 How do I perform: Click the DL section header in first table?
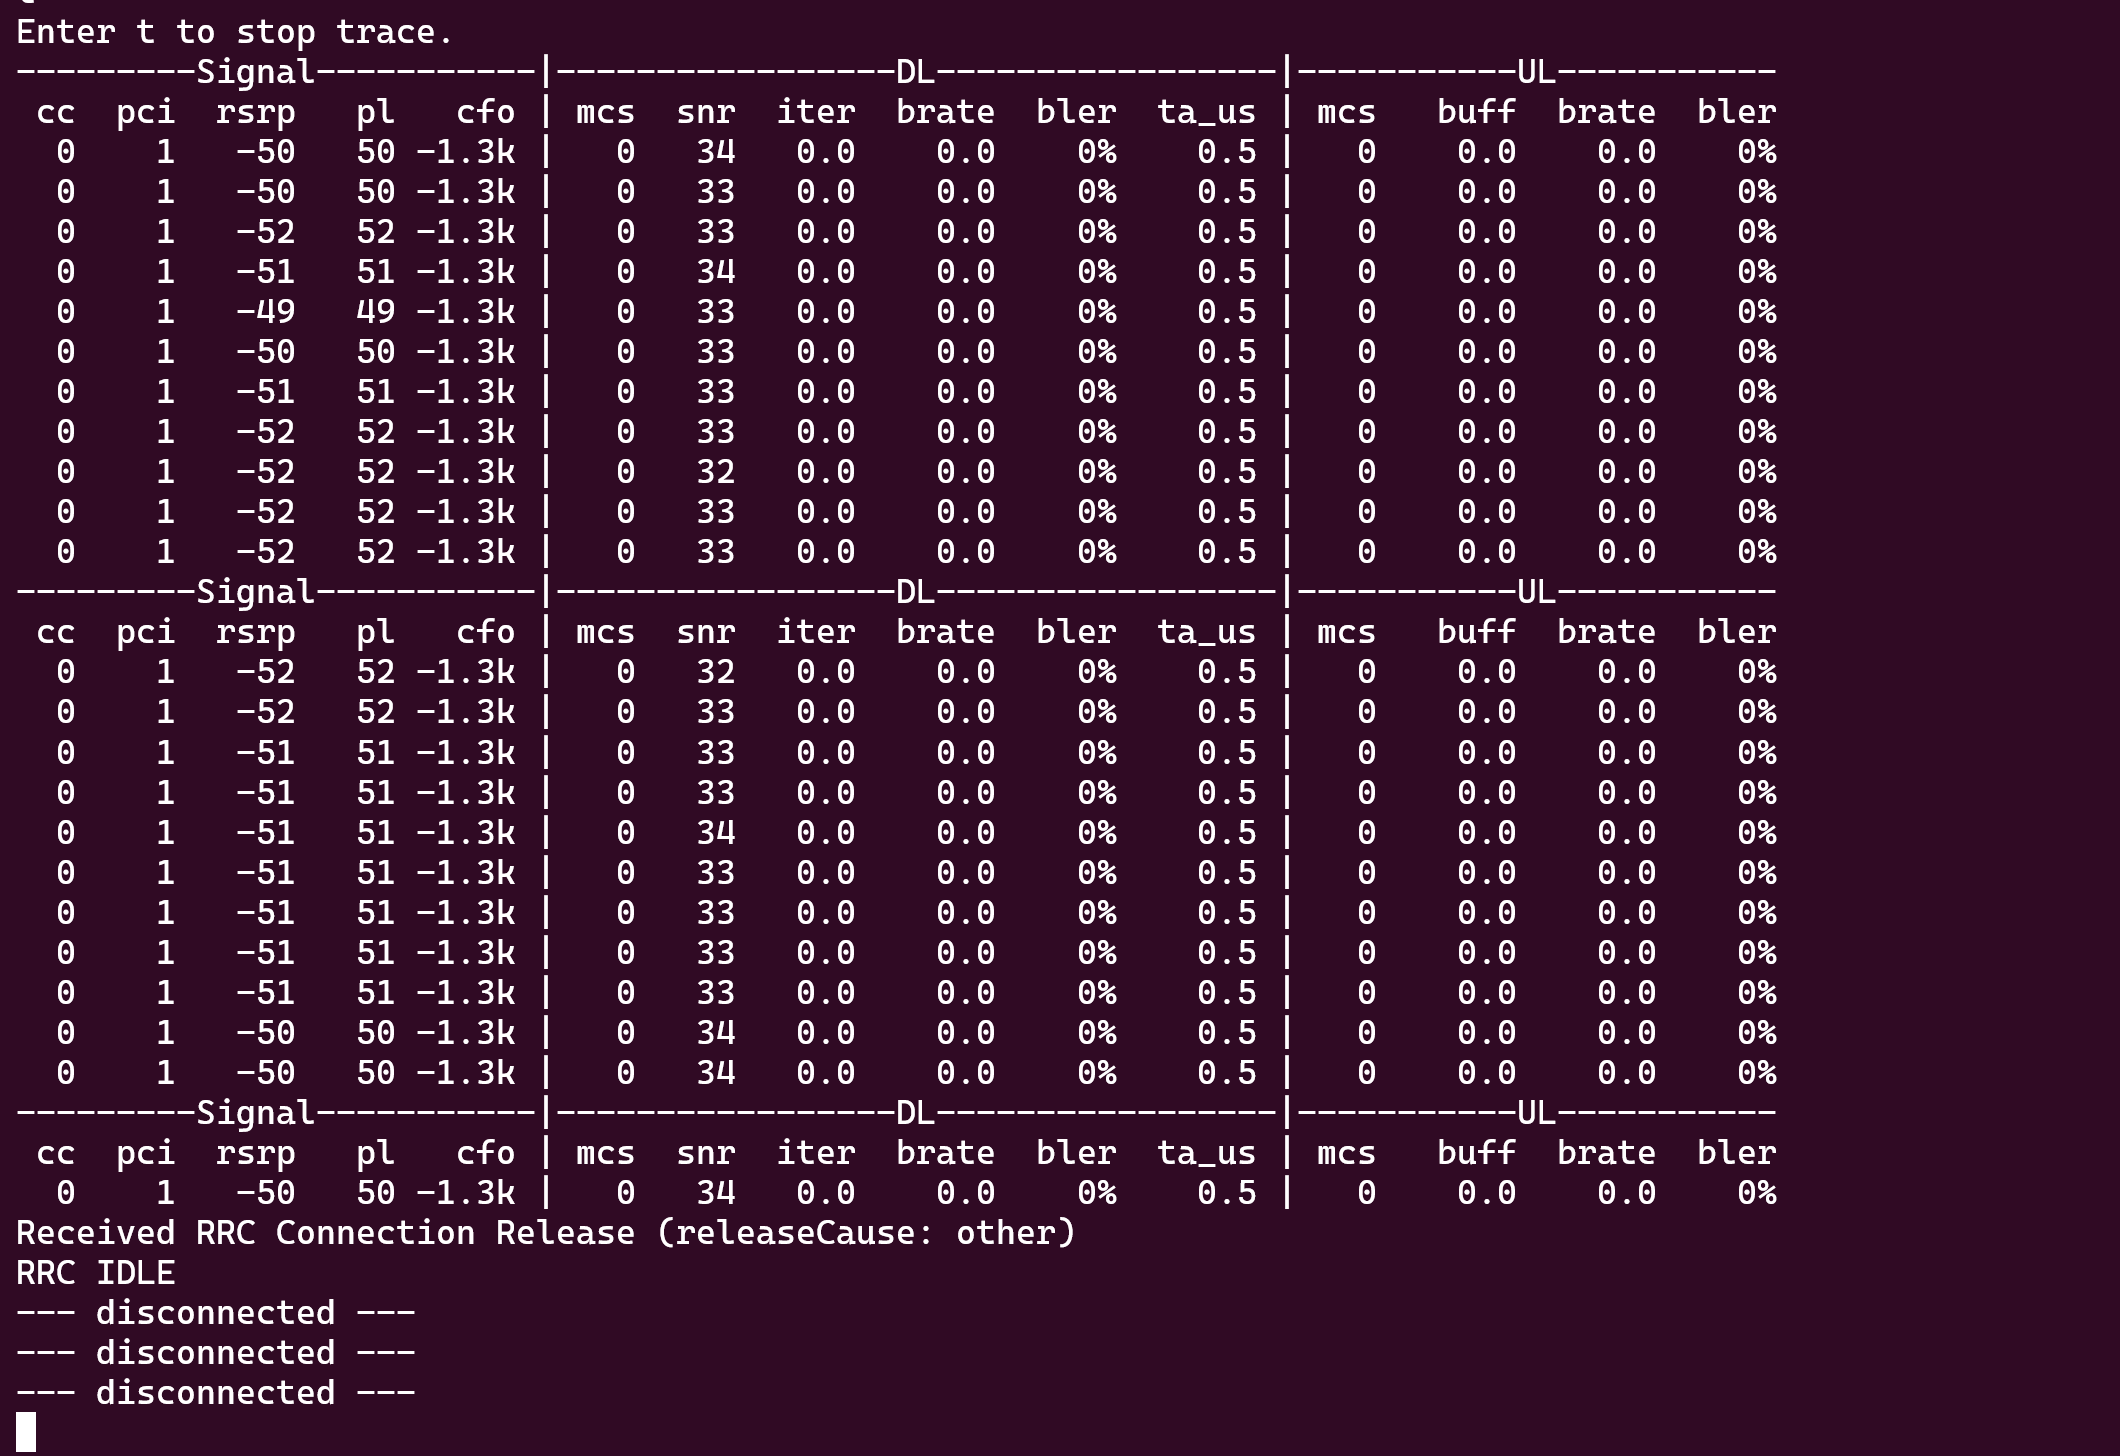pos(915,71)
